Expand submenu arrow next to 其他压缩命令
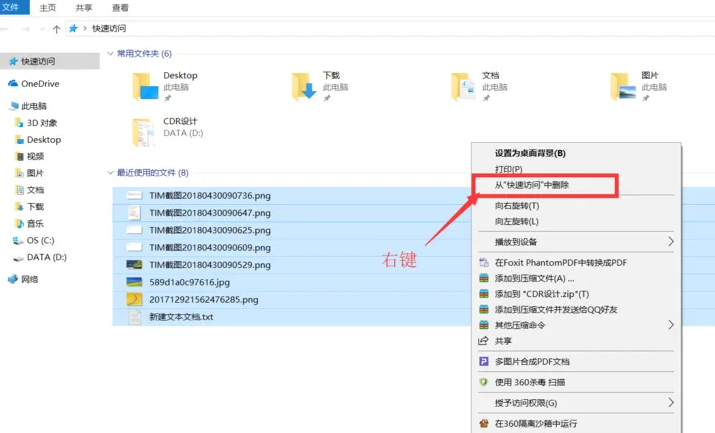This screenshot has height=433, width=715. (x=671, y=325)
